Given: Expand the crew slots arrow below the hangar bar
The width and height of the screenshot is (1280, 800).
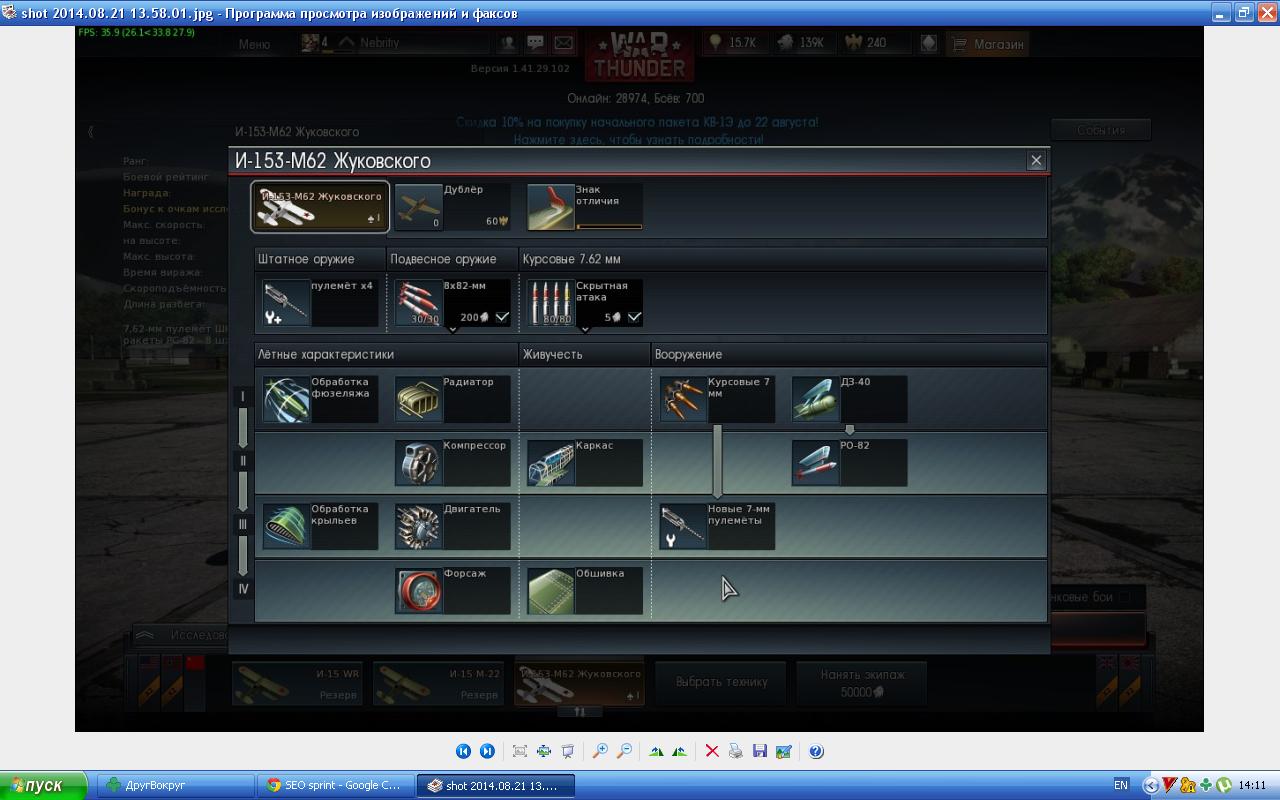Looking at the screenshot, I should coord(580,712).
